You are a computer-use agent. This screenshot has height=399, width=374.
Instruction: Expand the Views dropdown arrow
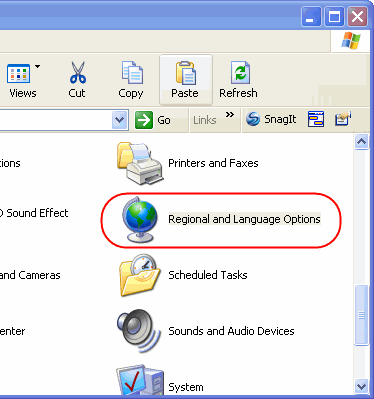tap(37, 66)
